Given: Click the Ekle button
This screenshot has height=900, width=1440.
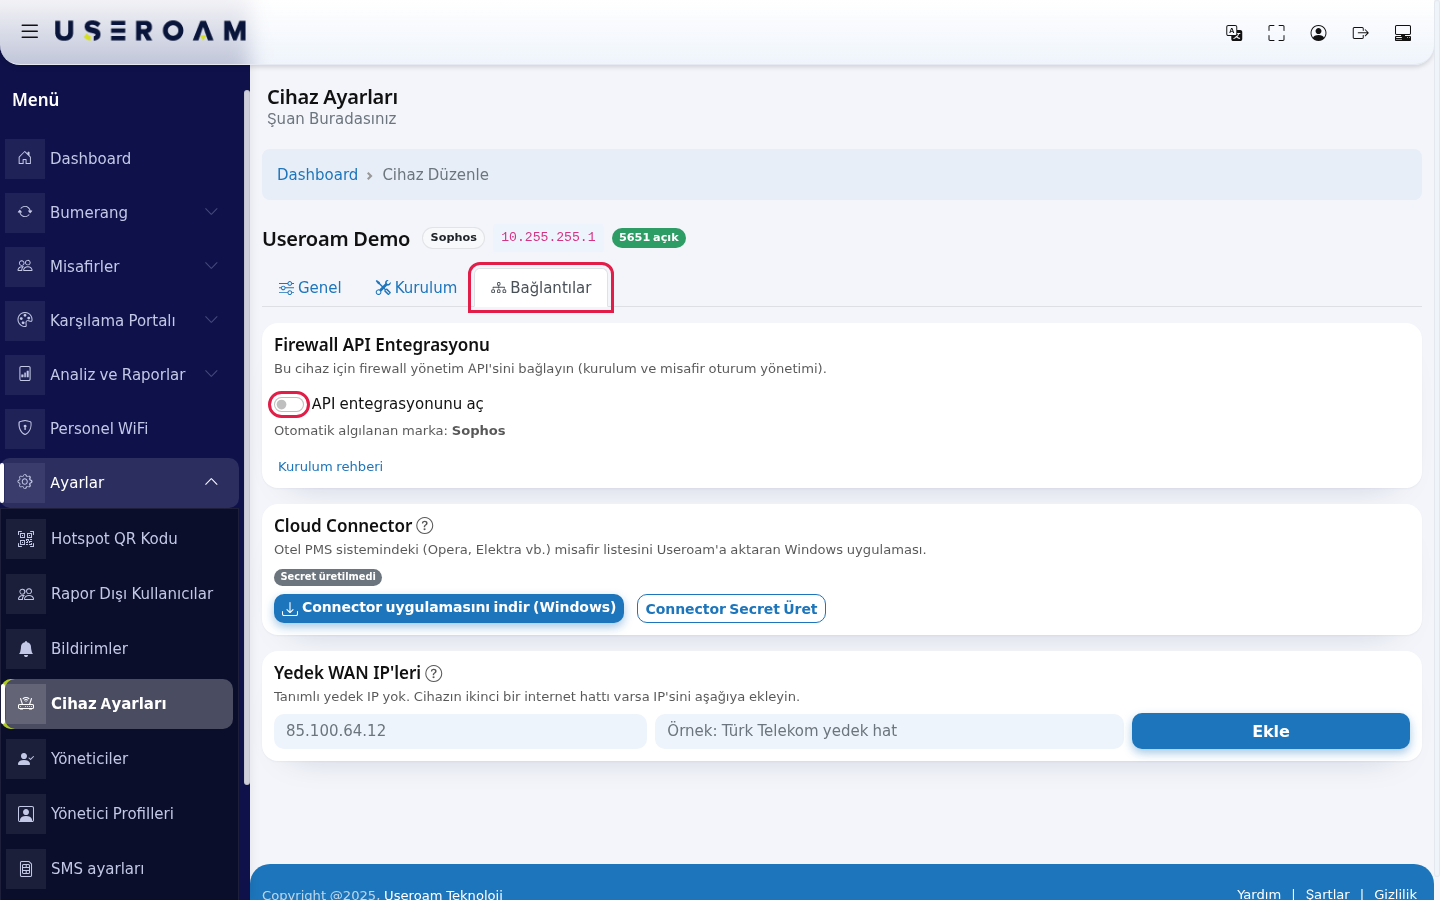Looking at the screenshot, I should pyautogui.click(x=1270, y=731).
